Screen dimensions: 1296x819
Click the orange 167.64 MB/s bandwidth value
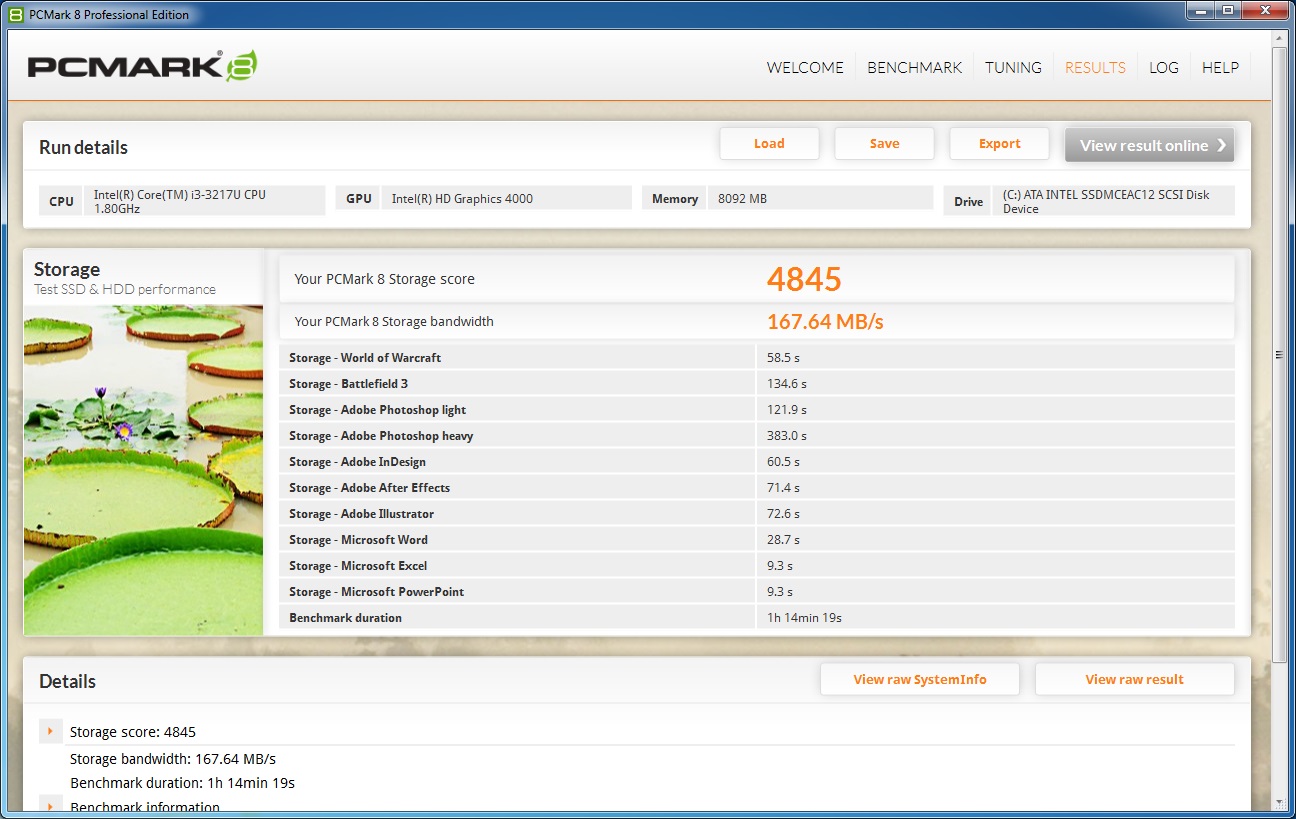[x=825, y=322]
